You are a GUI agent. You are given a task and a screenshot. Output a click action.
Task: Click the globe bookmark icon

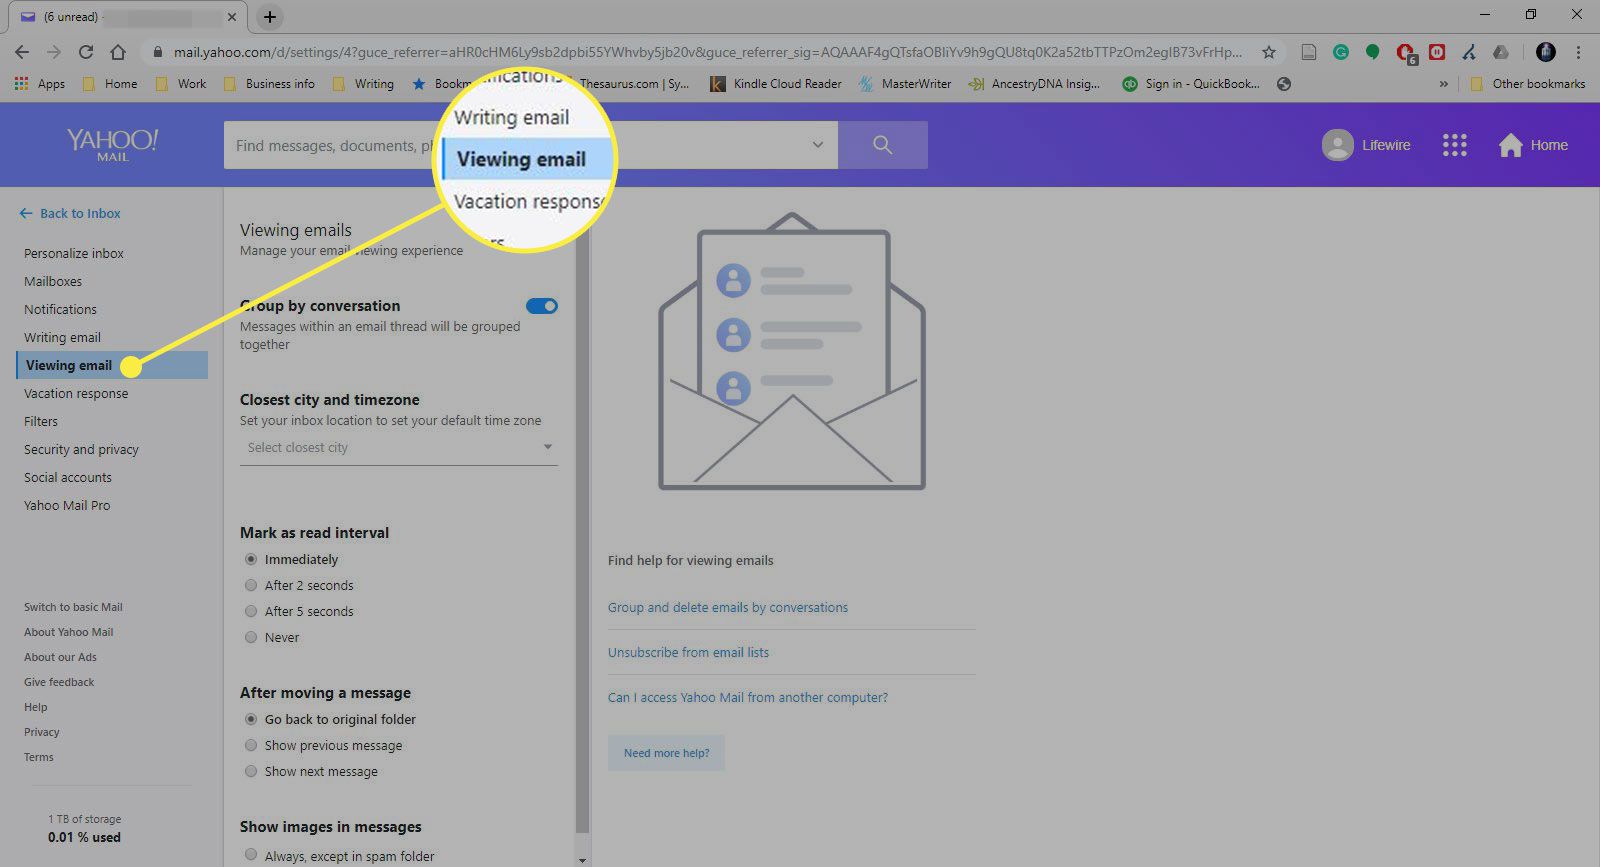coord(1284,84)
